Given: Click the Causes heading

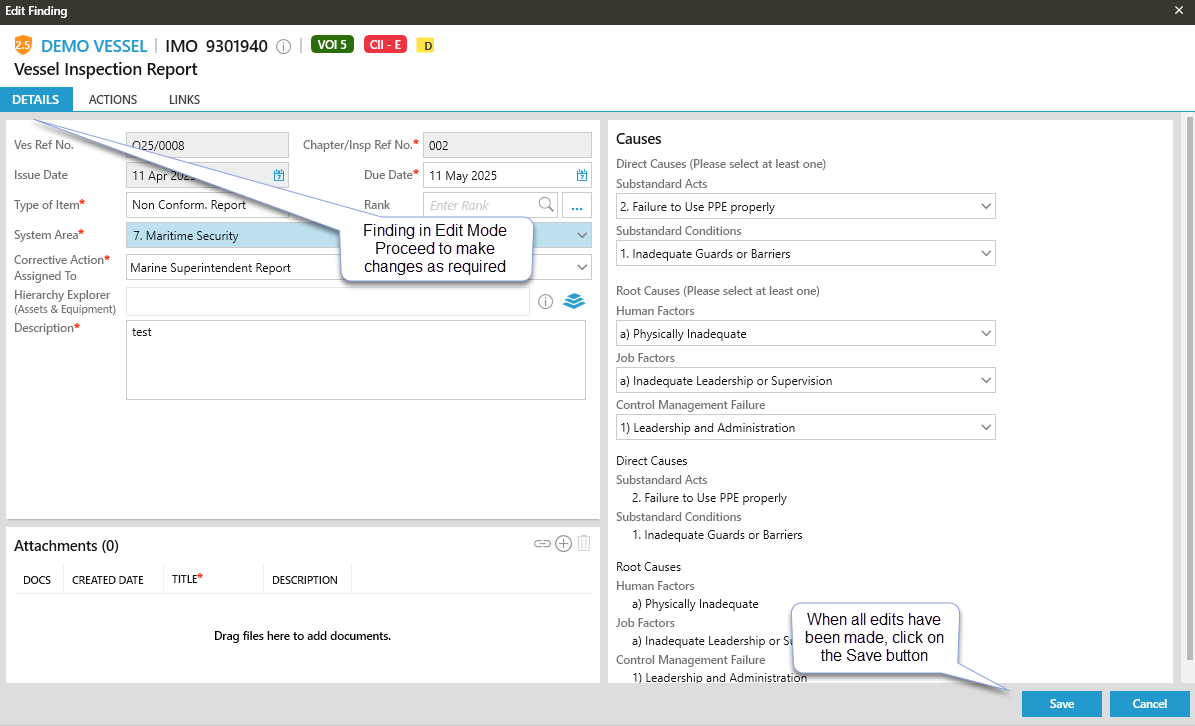Looking at the screenshot, I should 639,139.
